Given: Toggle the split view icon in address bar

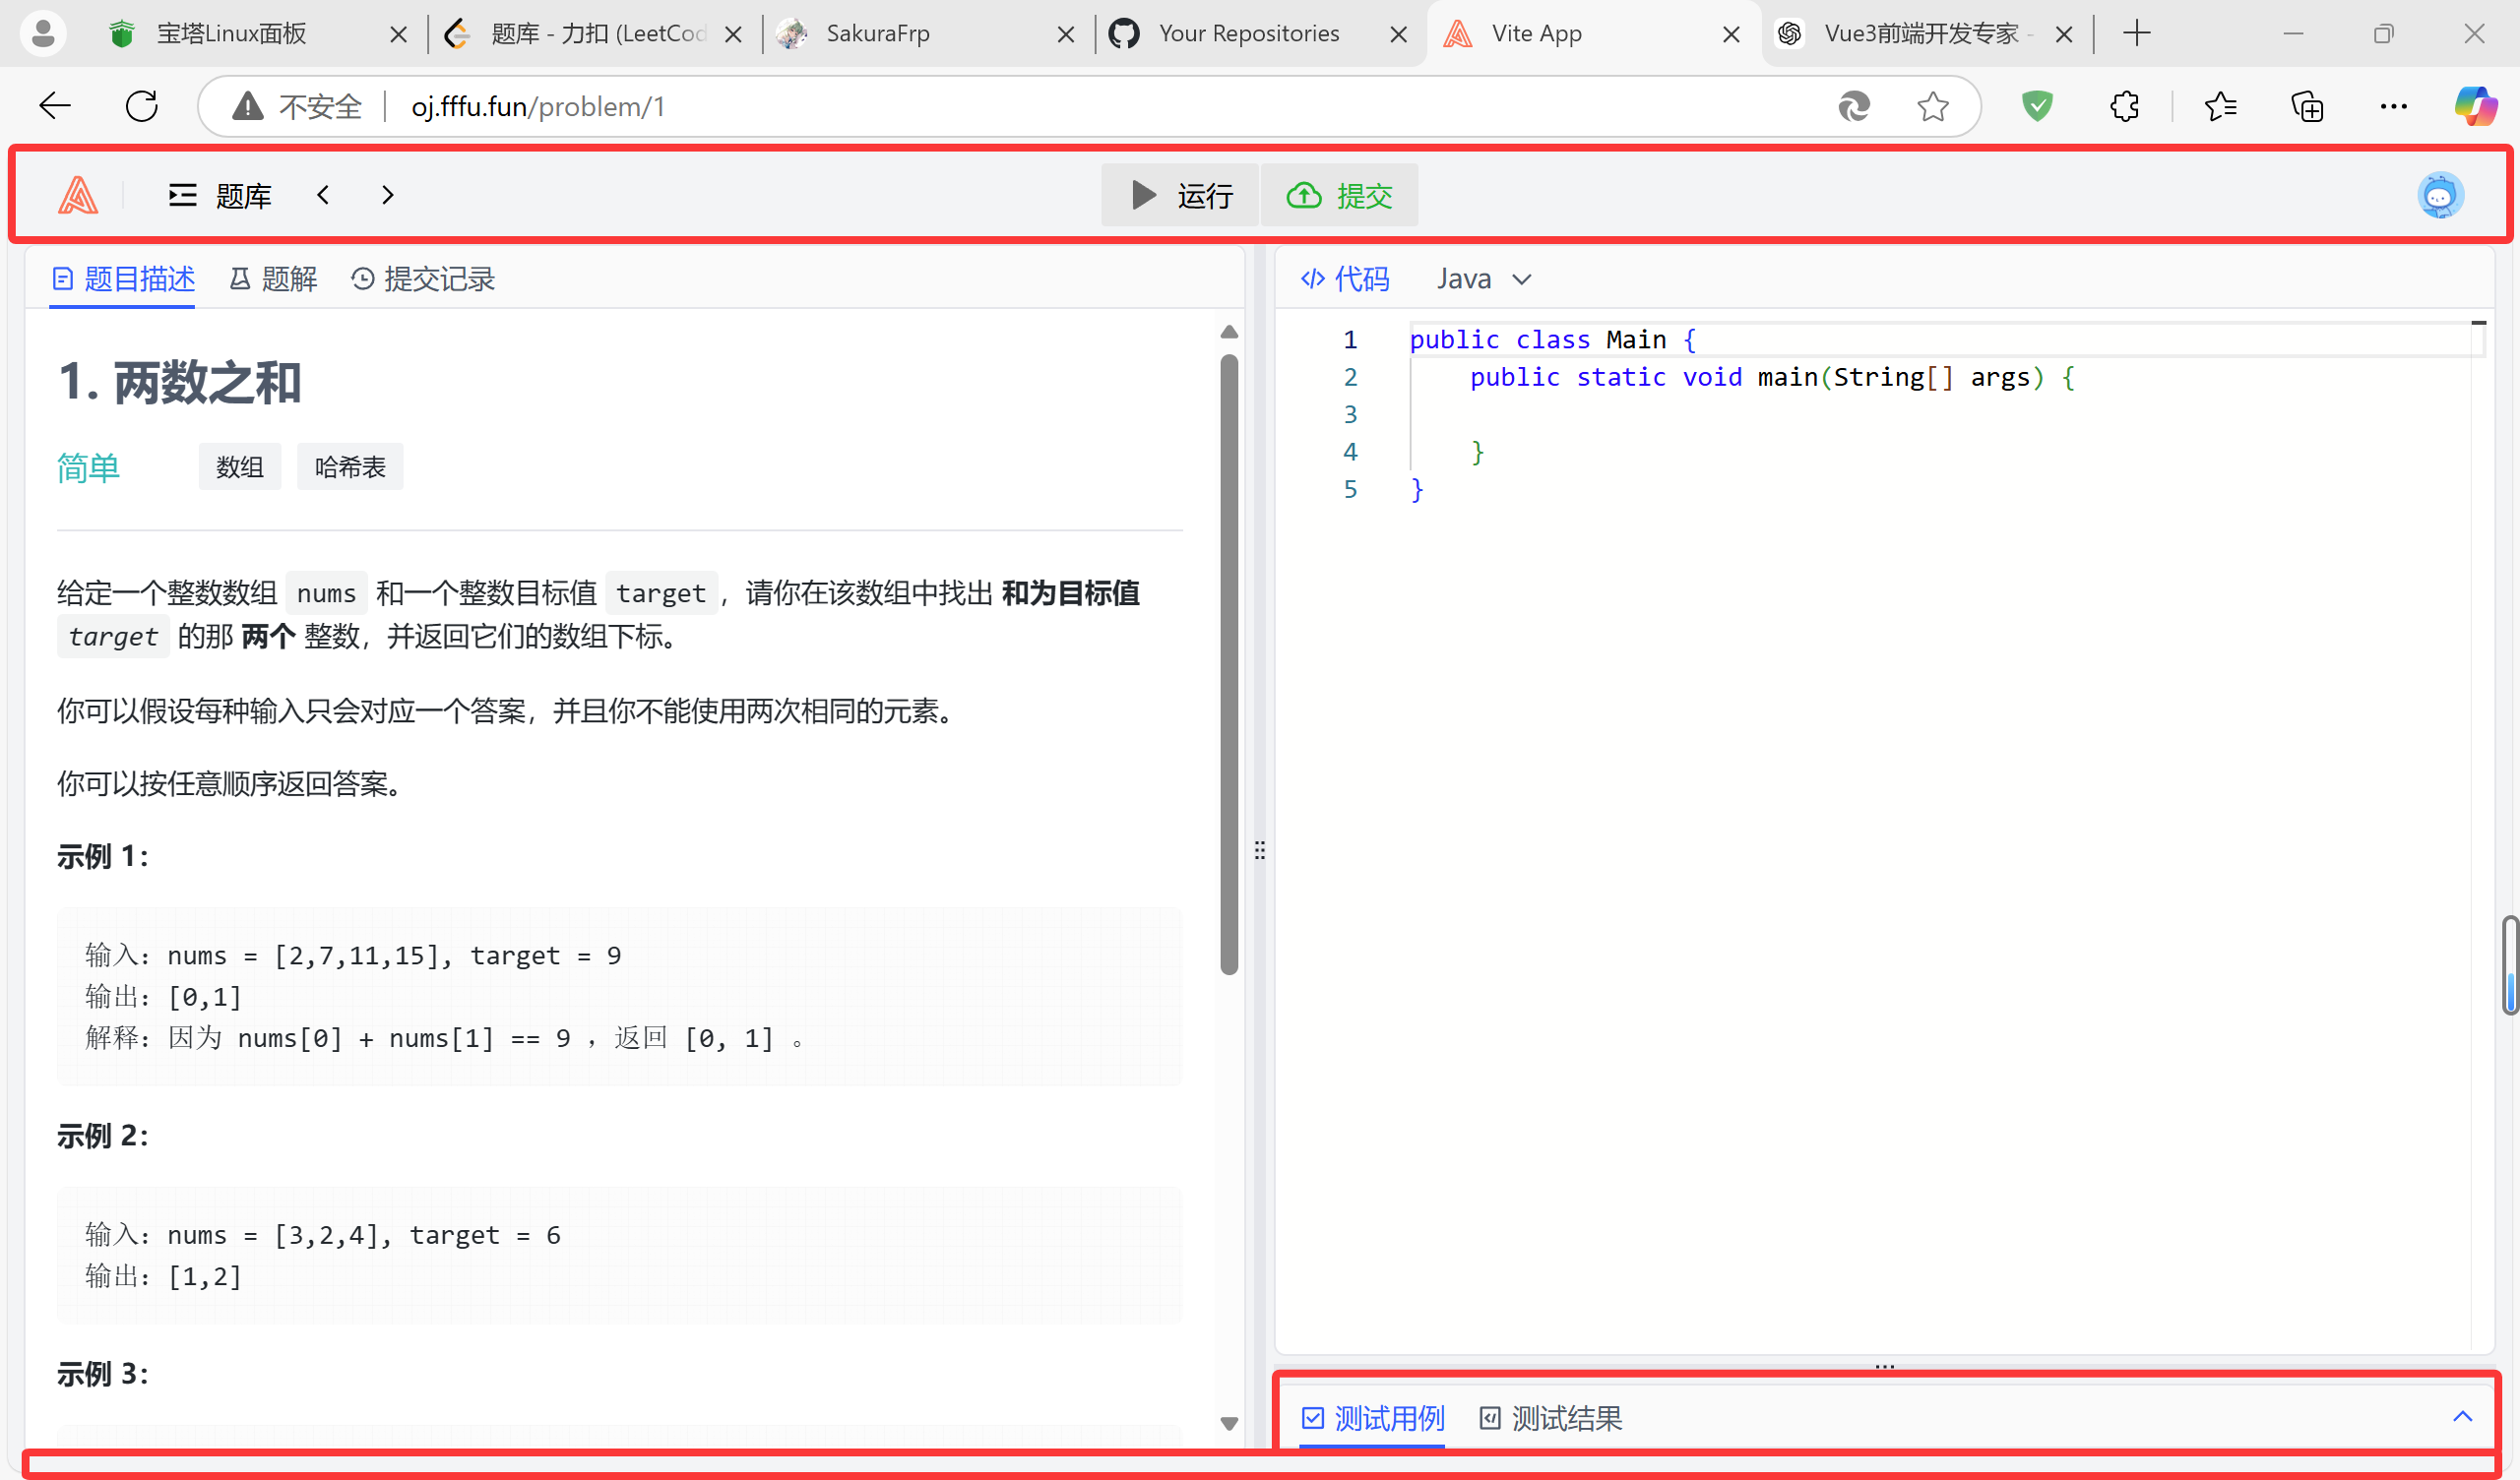Looking at the screenshot, I should click(1854, 105).
